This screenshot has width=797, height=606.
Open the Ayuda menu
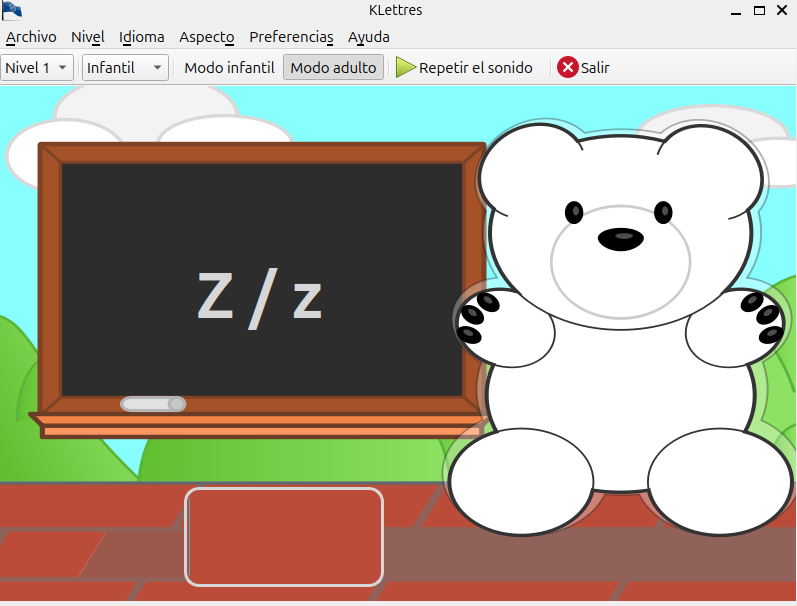(369, 37)
